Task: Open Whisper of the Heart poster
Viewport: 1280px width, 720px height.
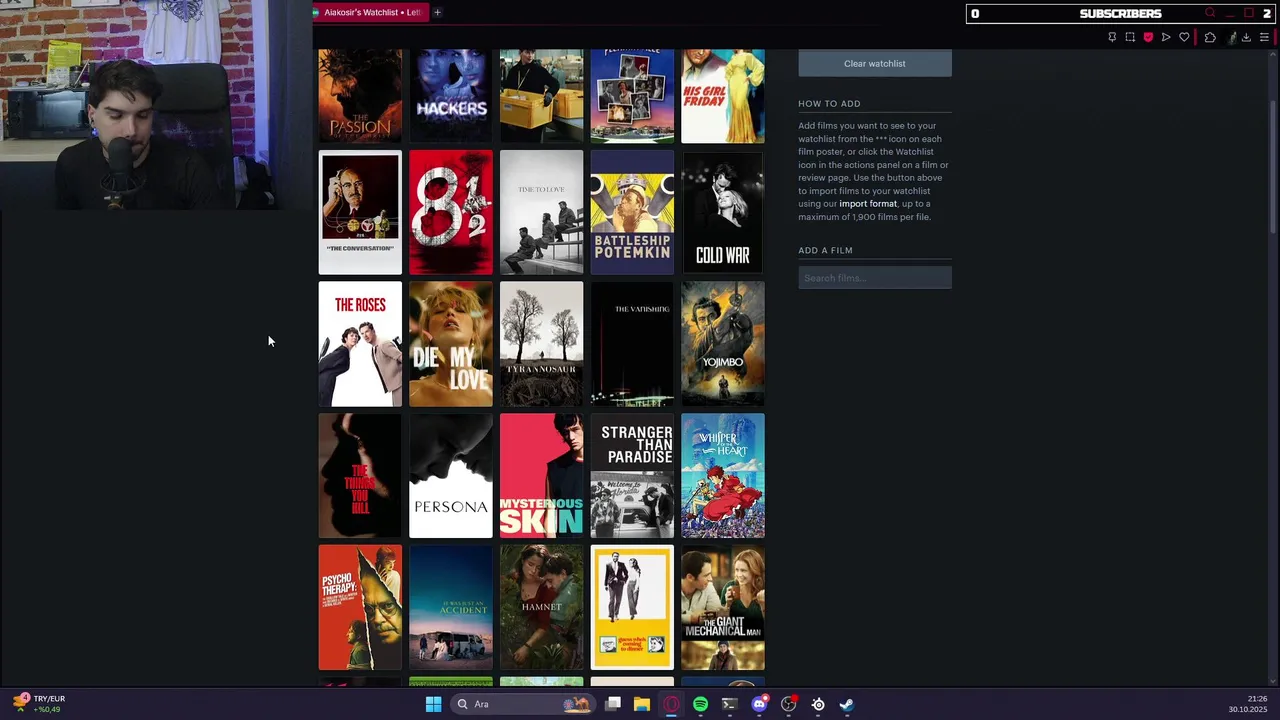Action: (723, 476)
